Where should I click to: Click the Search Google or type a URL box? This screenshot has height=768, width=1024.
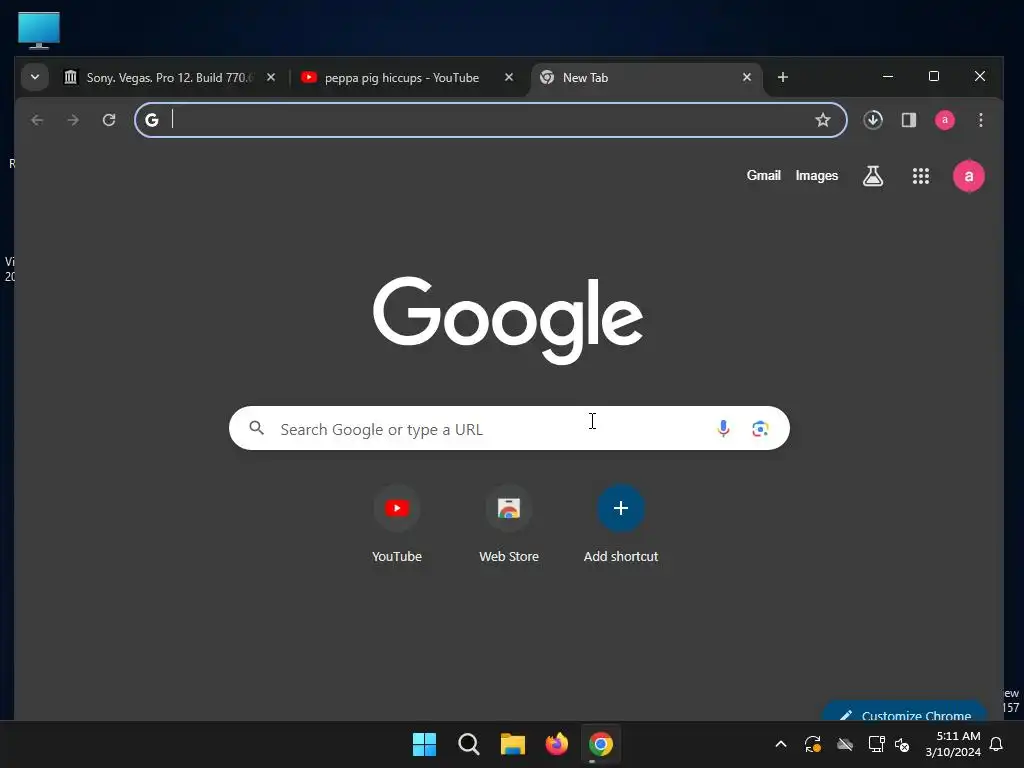coord(509,428)
